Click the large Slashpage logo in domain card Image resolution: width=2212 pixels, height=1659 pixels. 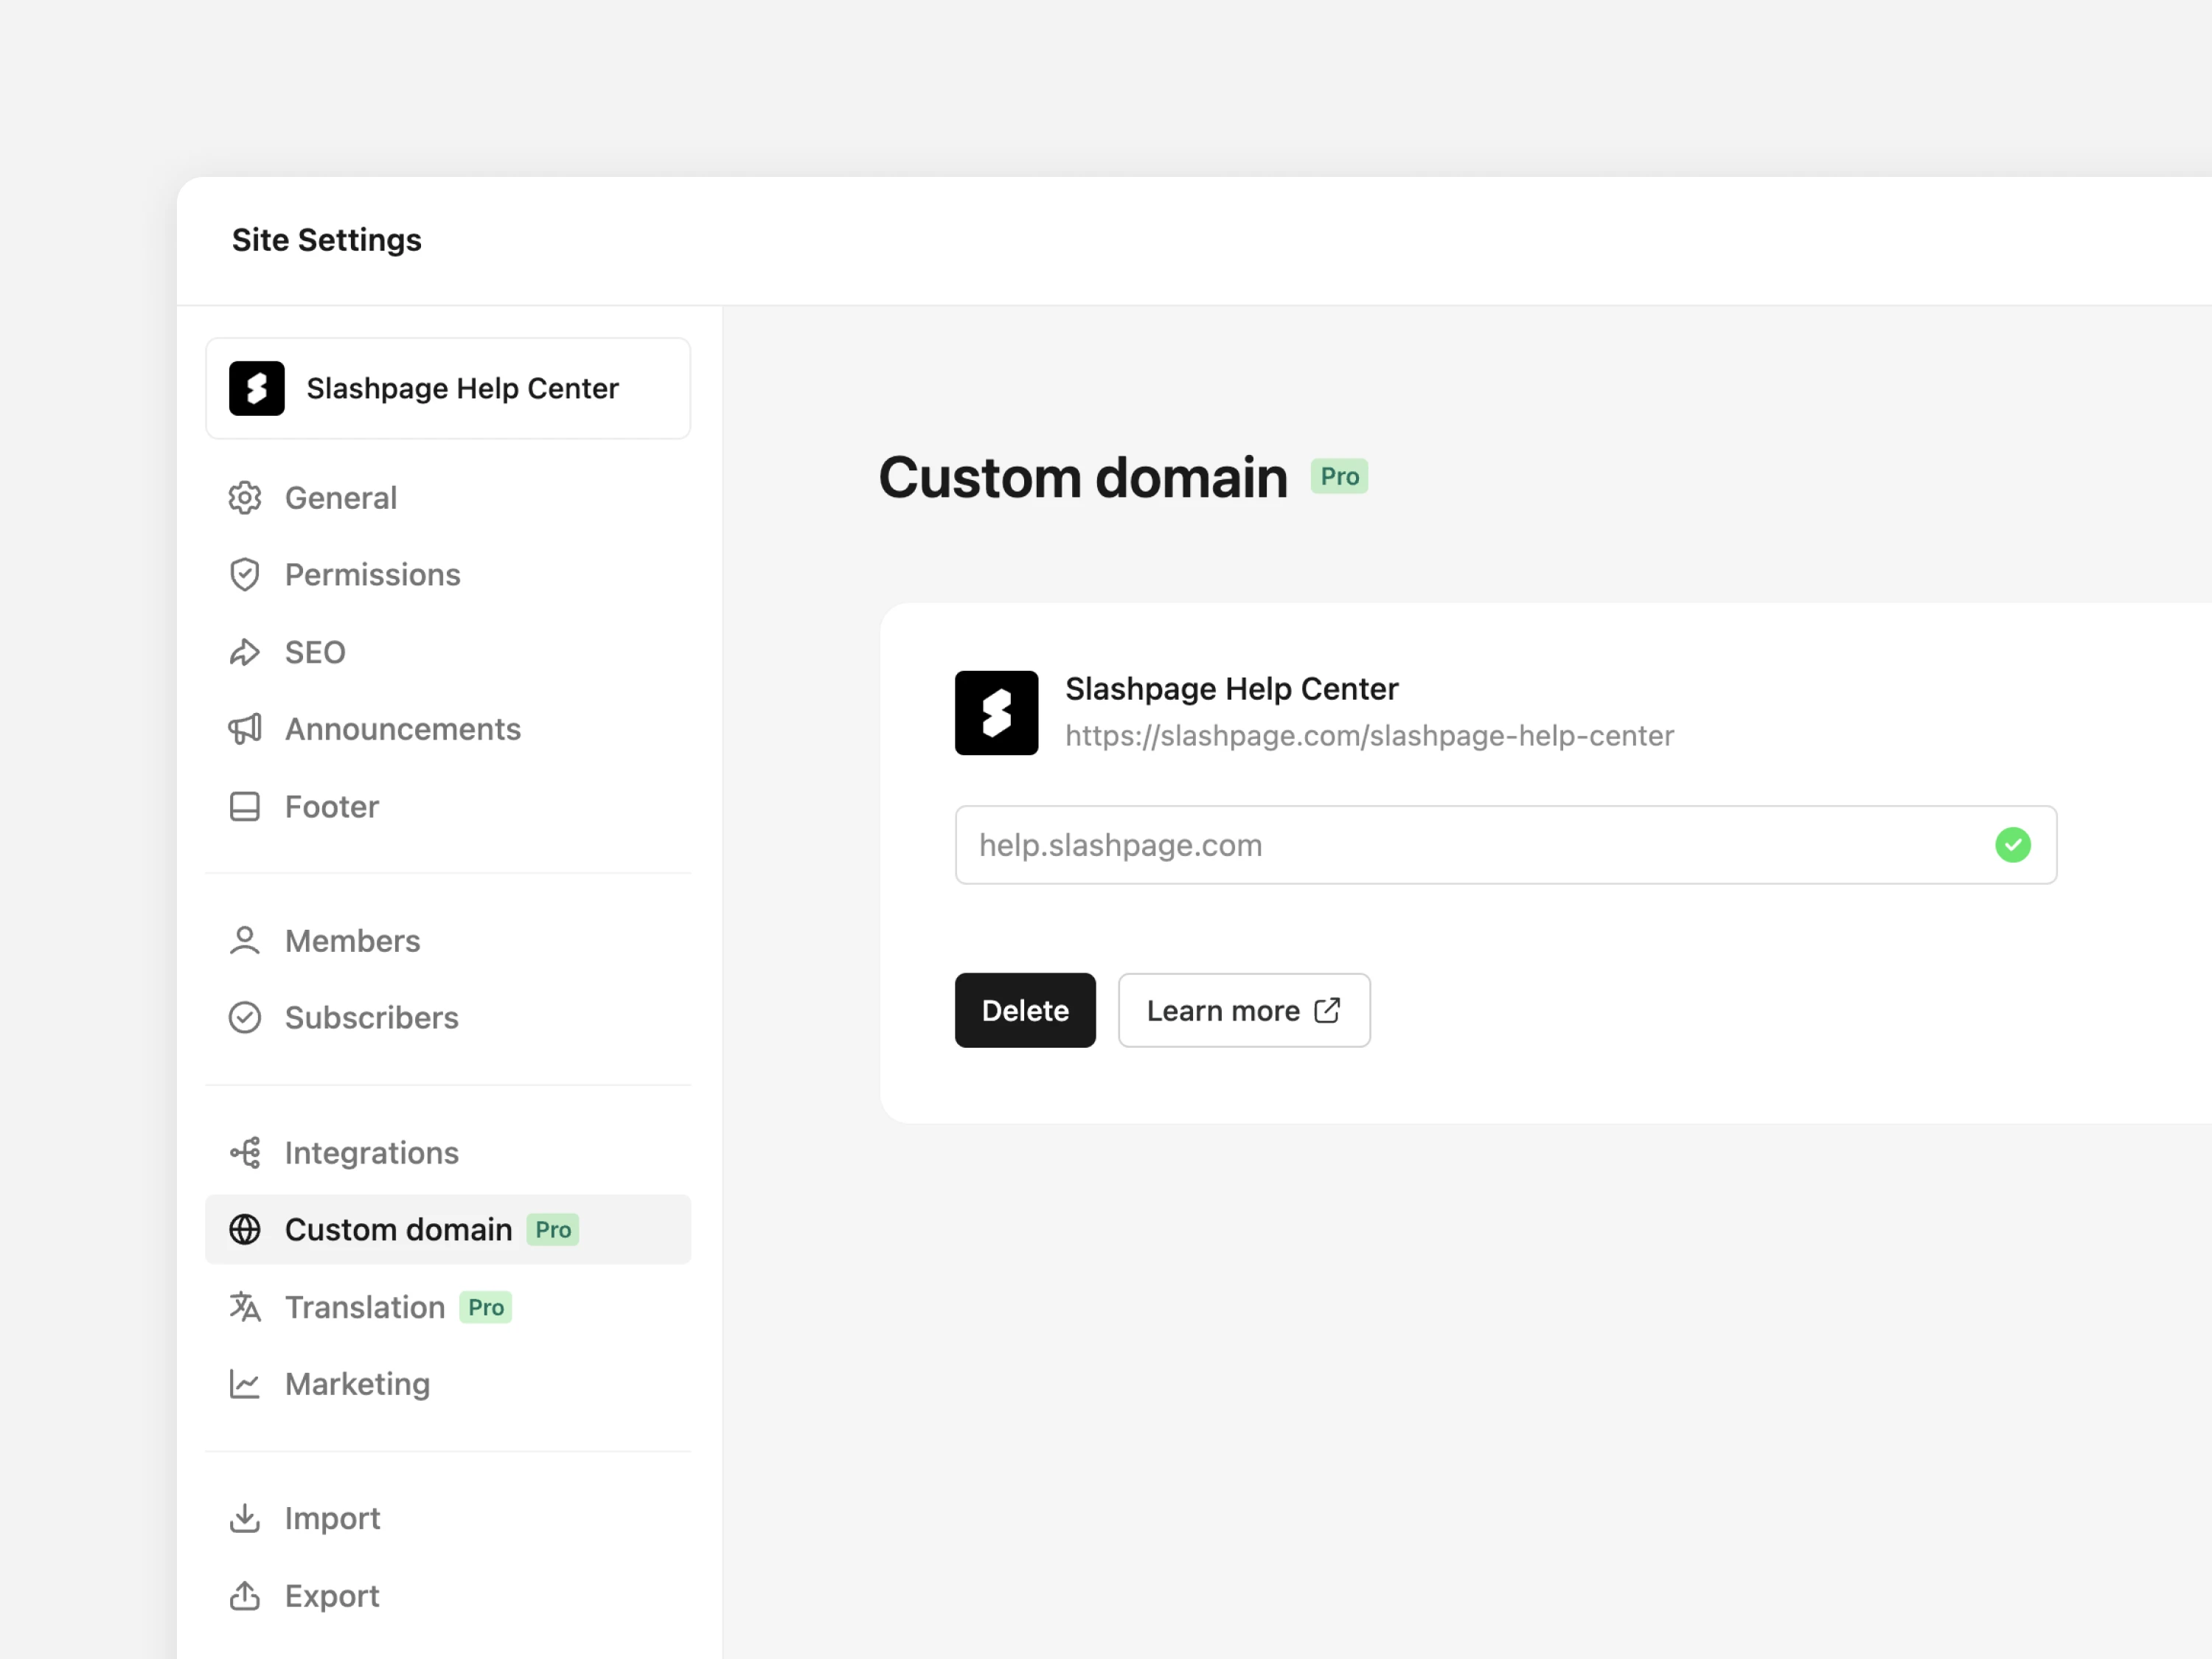(x=997, y=713)
